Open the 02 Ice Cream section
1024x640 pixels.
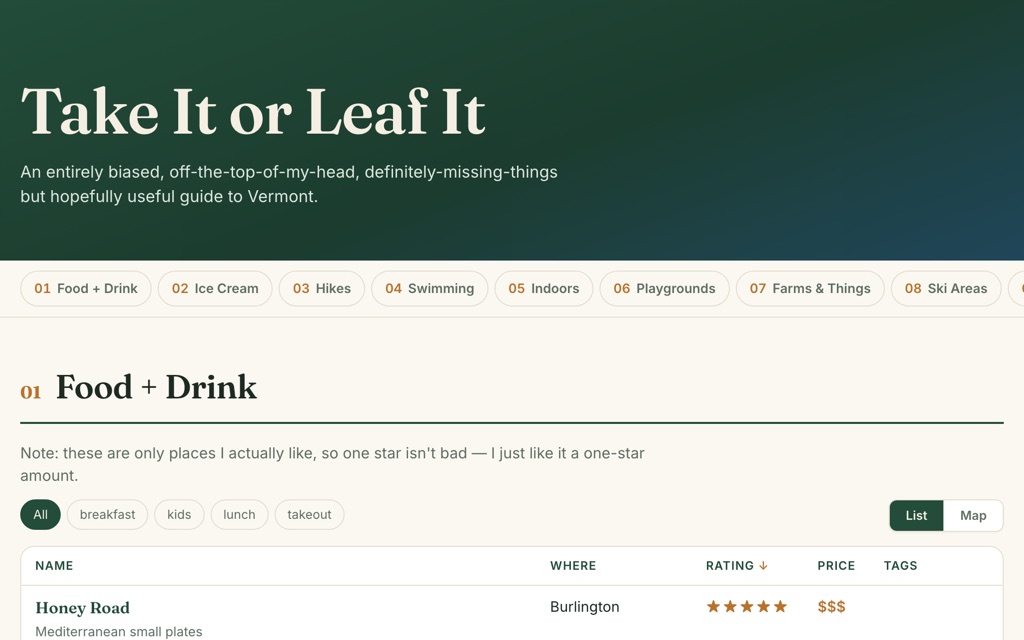tap(215, 289)
